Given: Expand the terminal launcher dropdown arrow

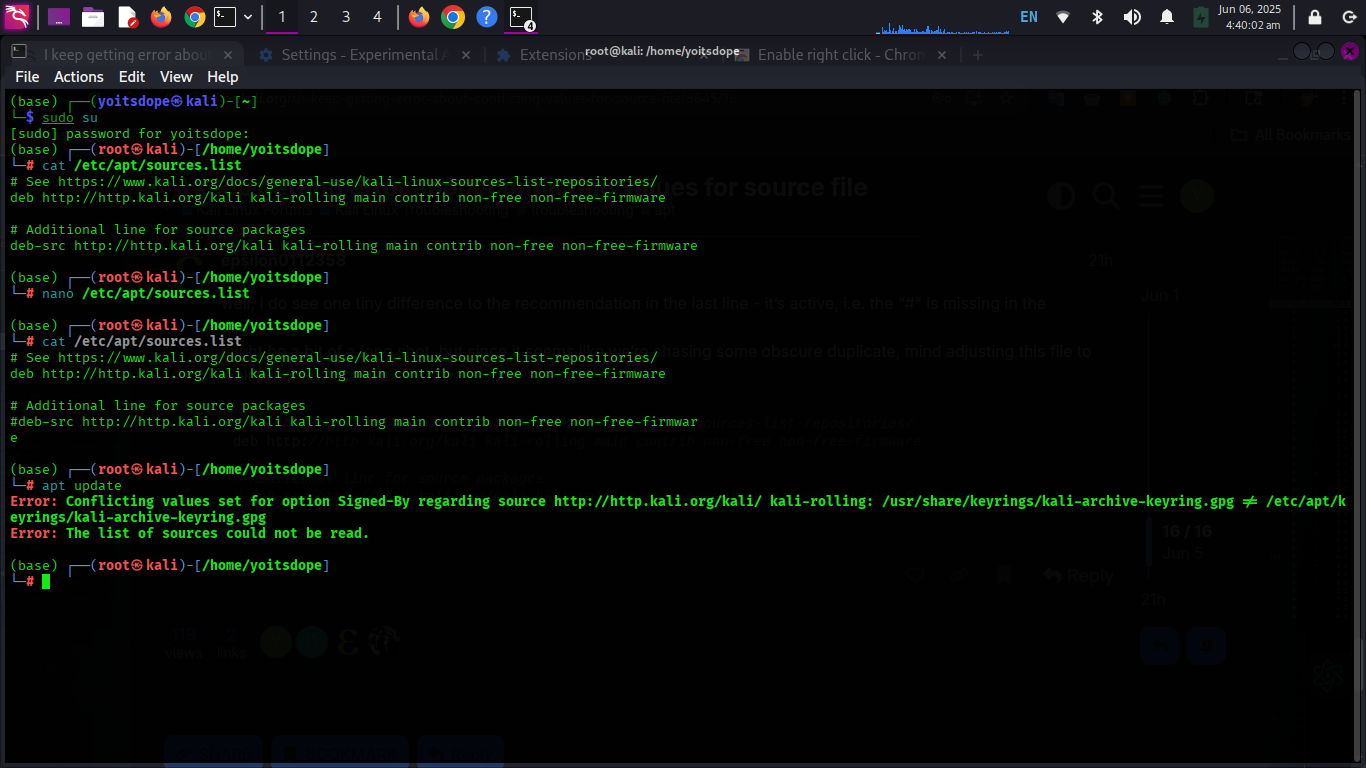Looking at the screenshot, I should click(248, 16).
